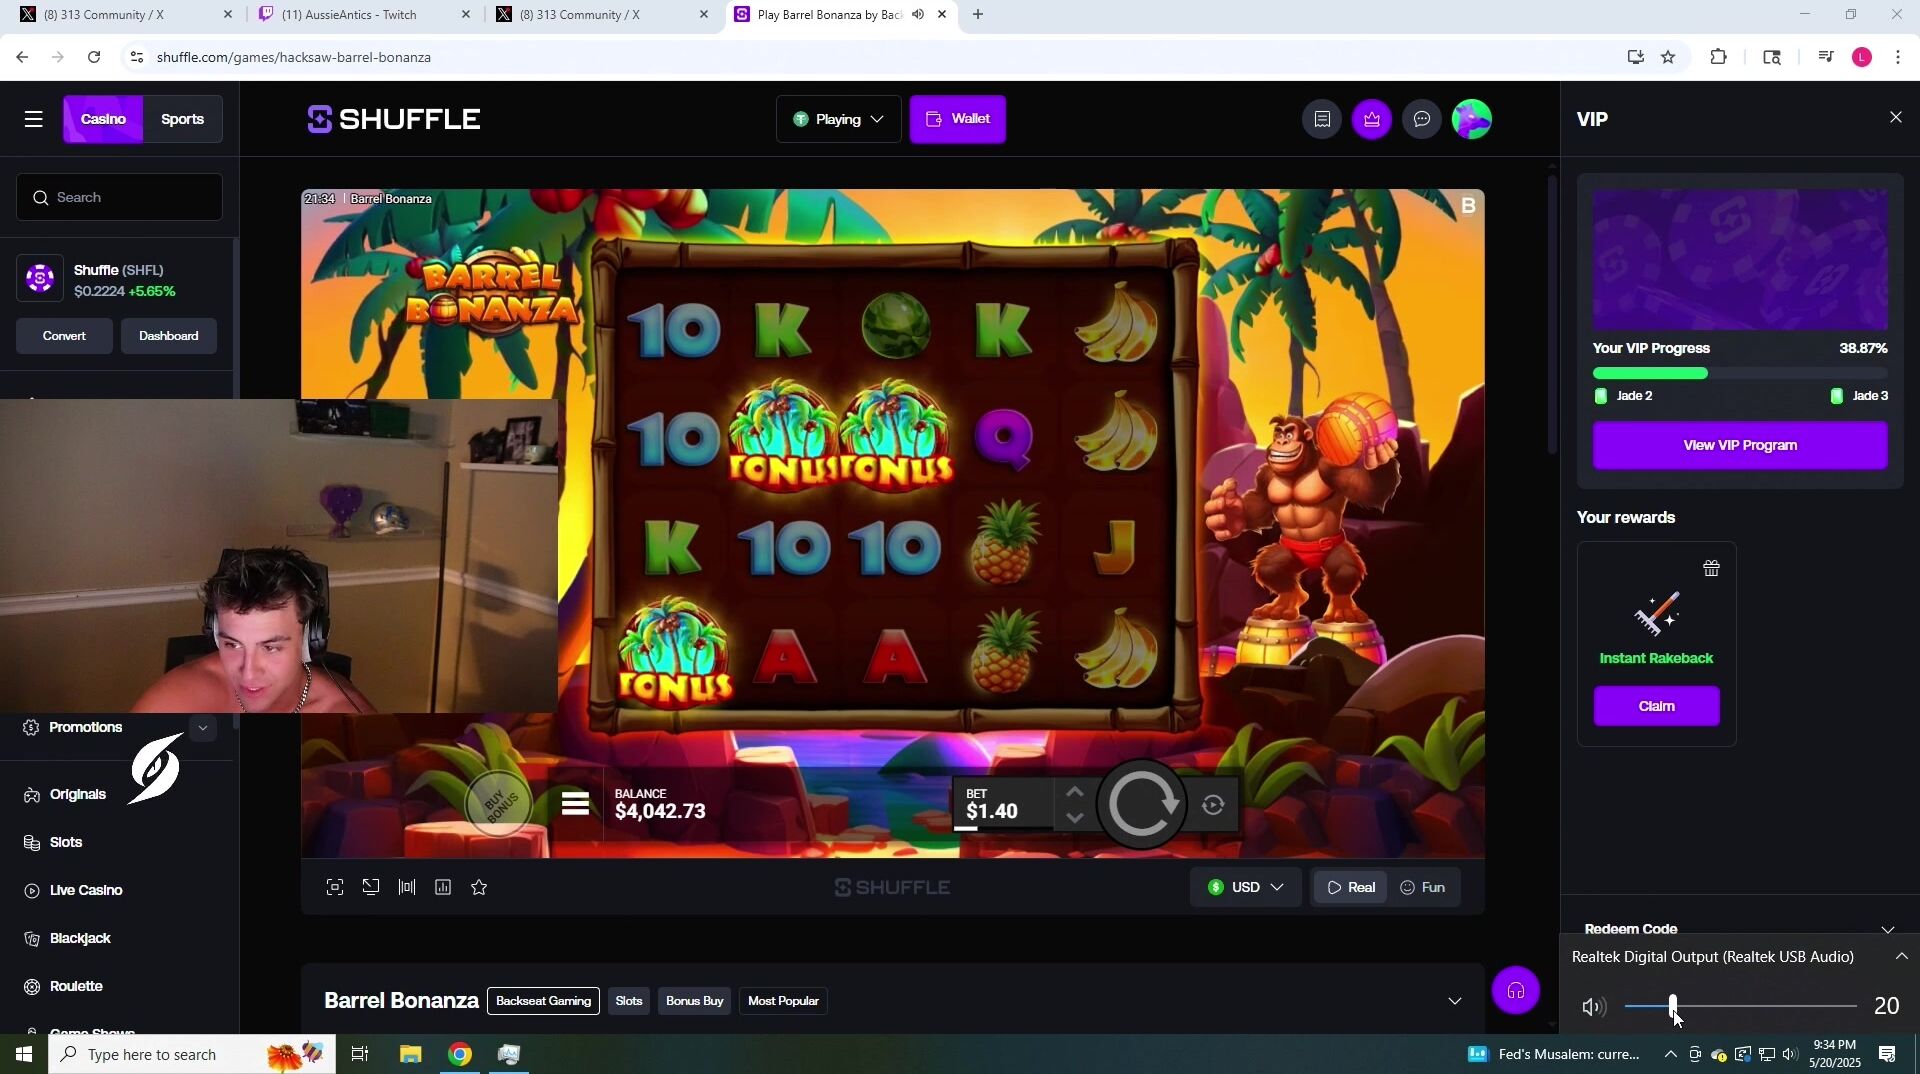The width and height of the screenshot is (1920, 1074).
Task: Increase the bet amount arrow
Action: point(1074,792)
